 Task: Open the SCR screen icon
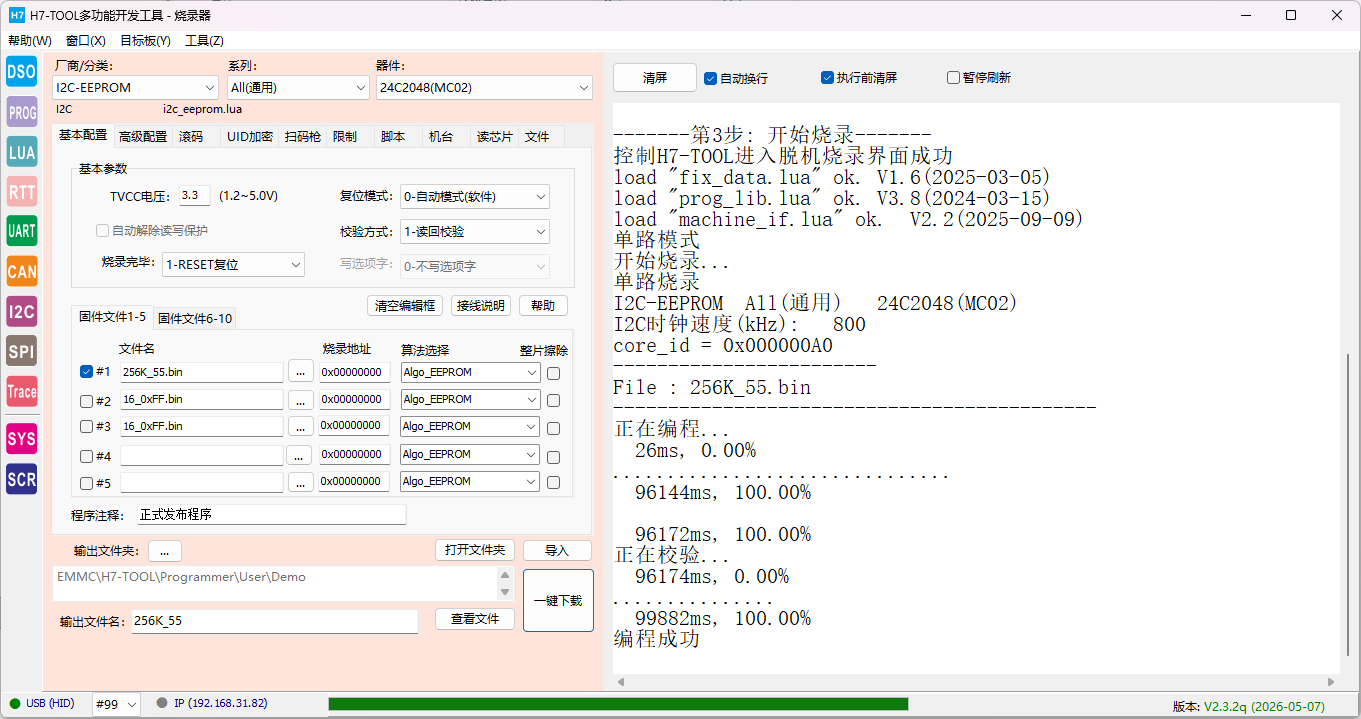pyautogui.click(x=21, y=479)
